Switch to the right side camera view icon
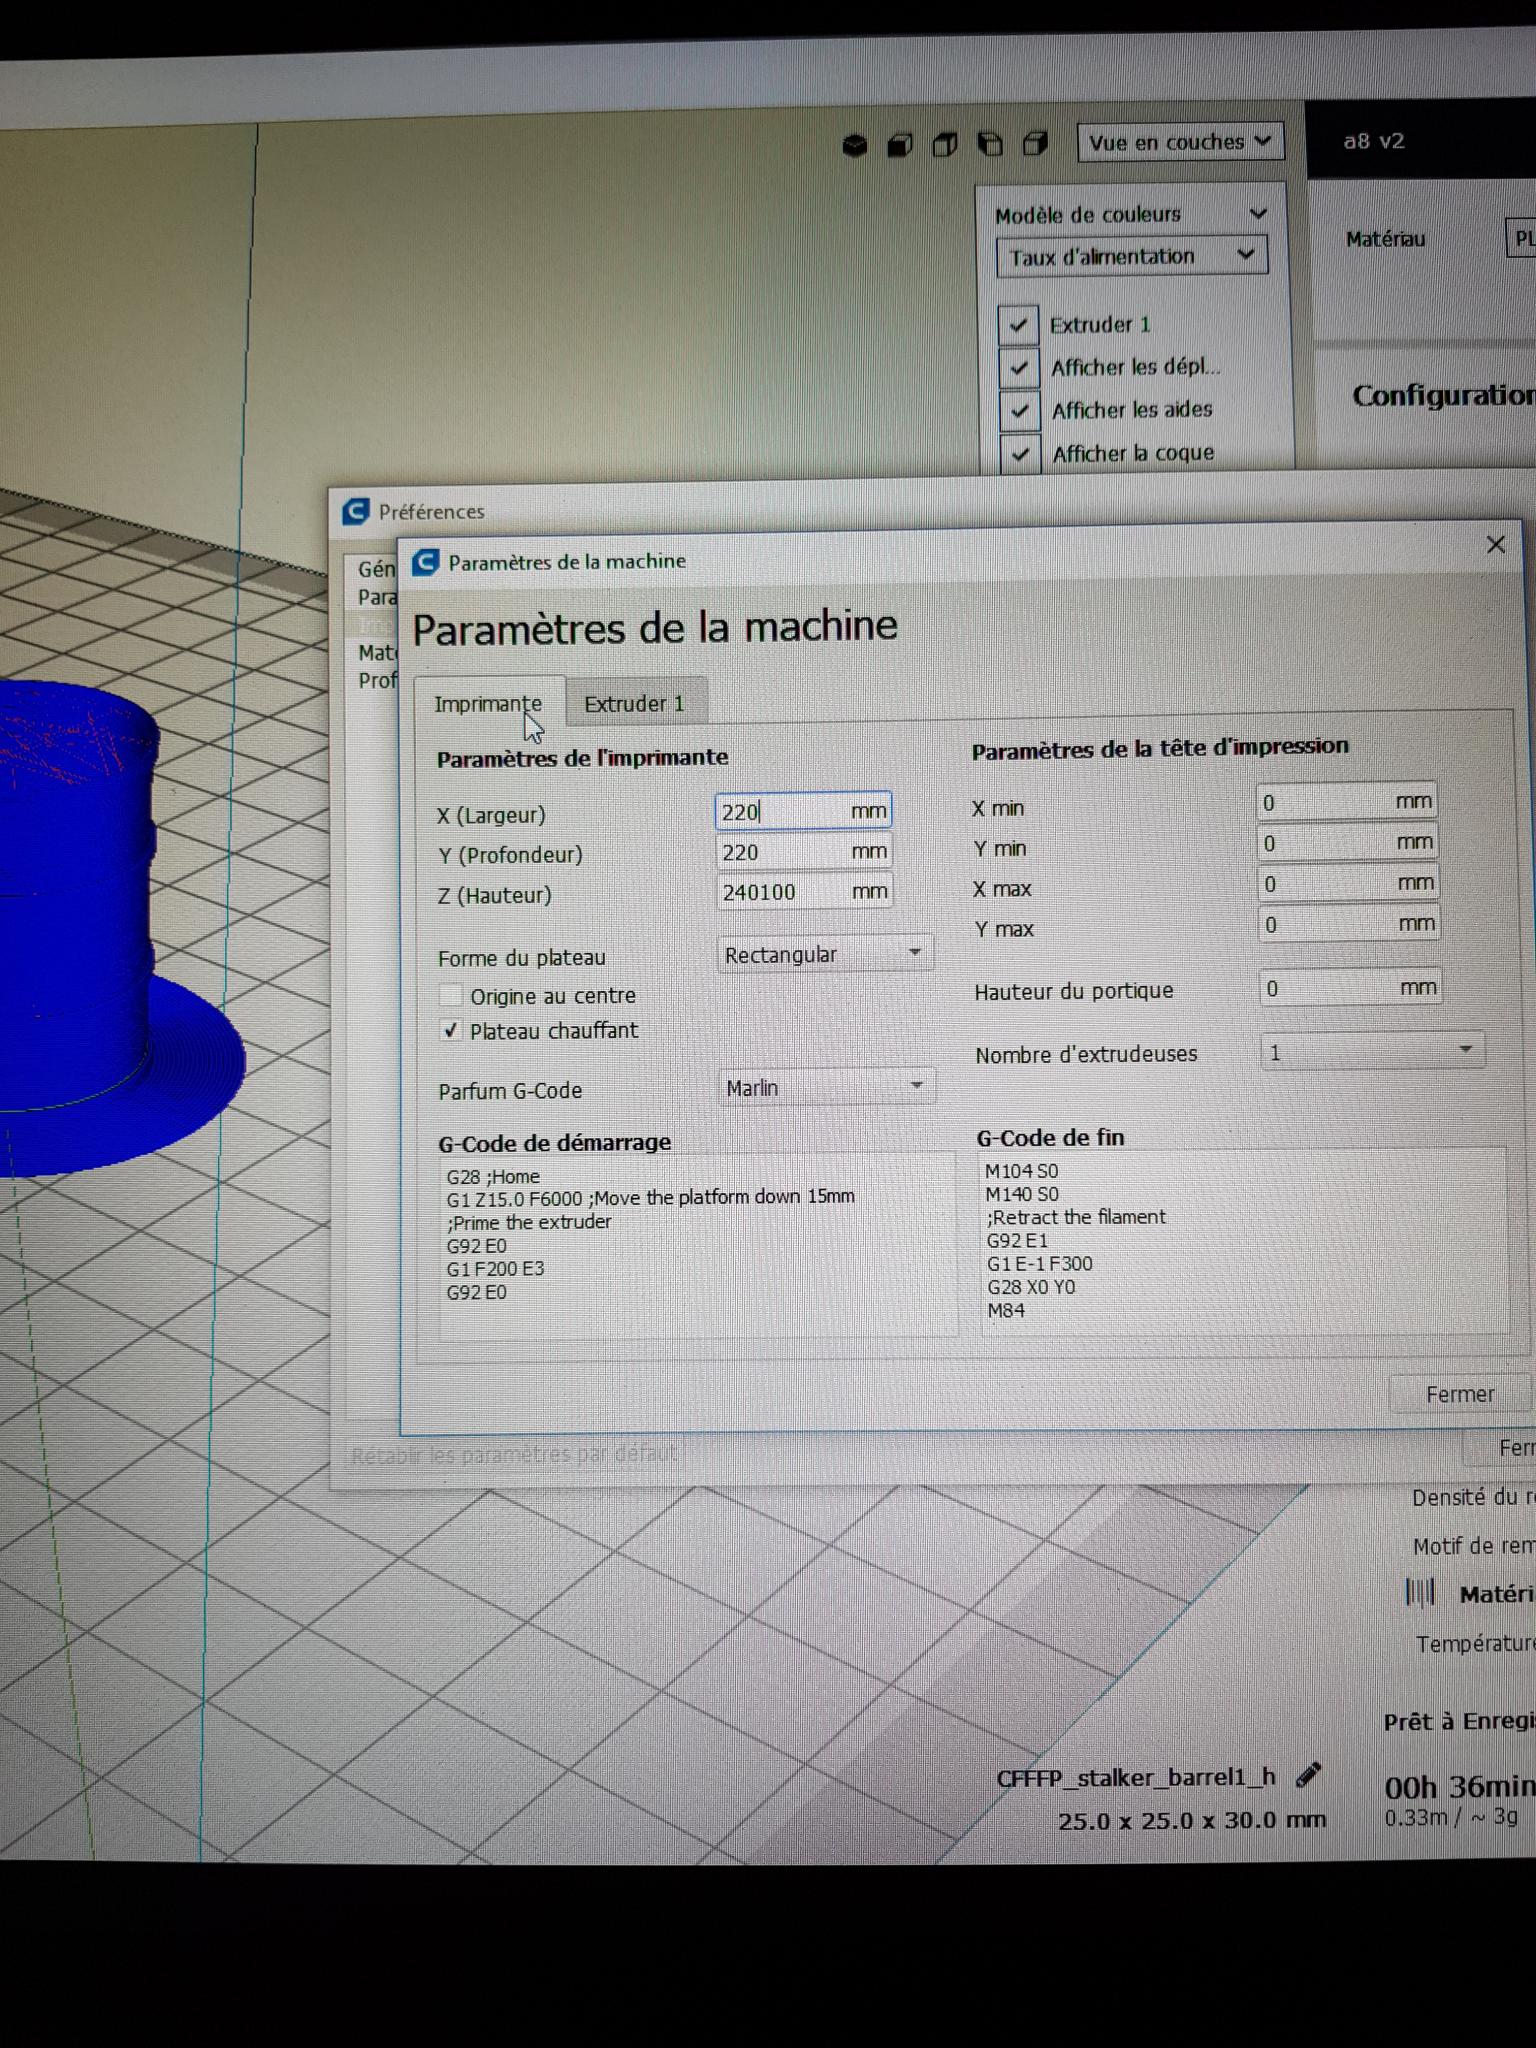 click(x=1036, y=144)
